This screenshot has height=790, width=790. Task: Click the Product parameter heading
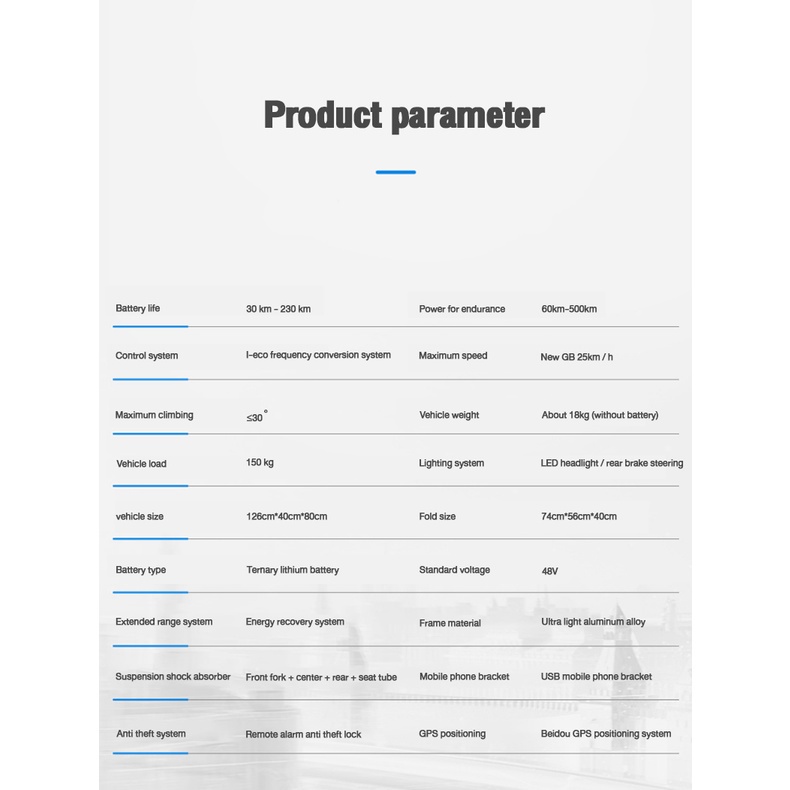[403, 115]
